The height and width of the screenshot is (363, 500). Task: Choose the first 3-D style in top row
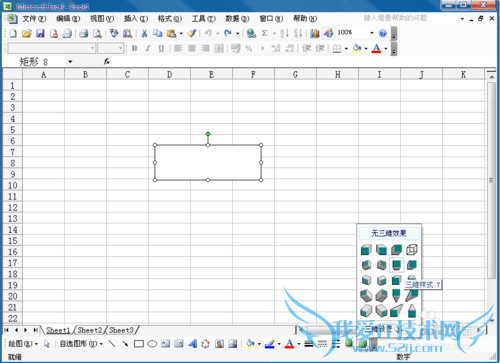[x=366, y=250]
